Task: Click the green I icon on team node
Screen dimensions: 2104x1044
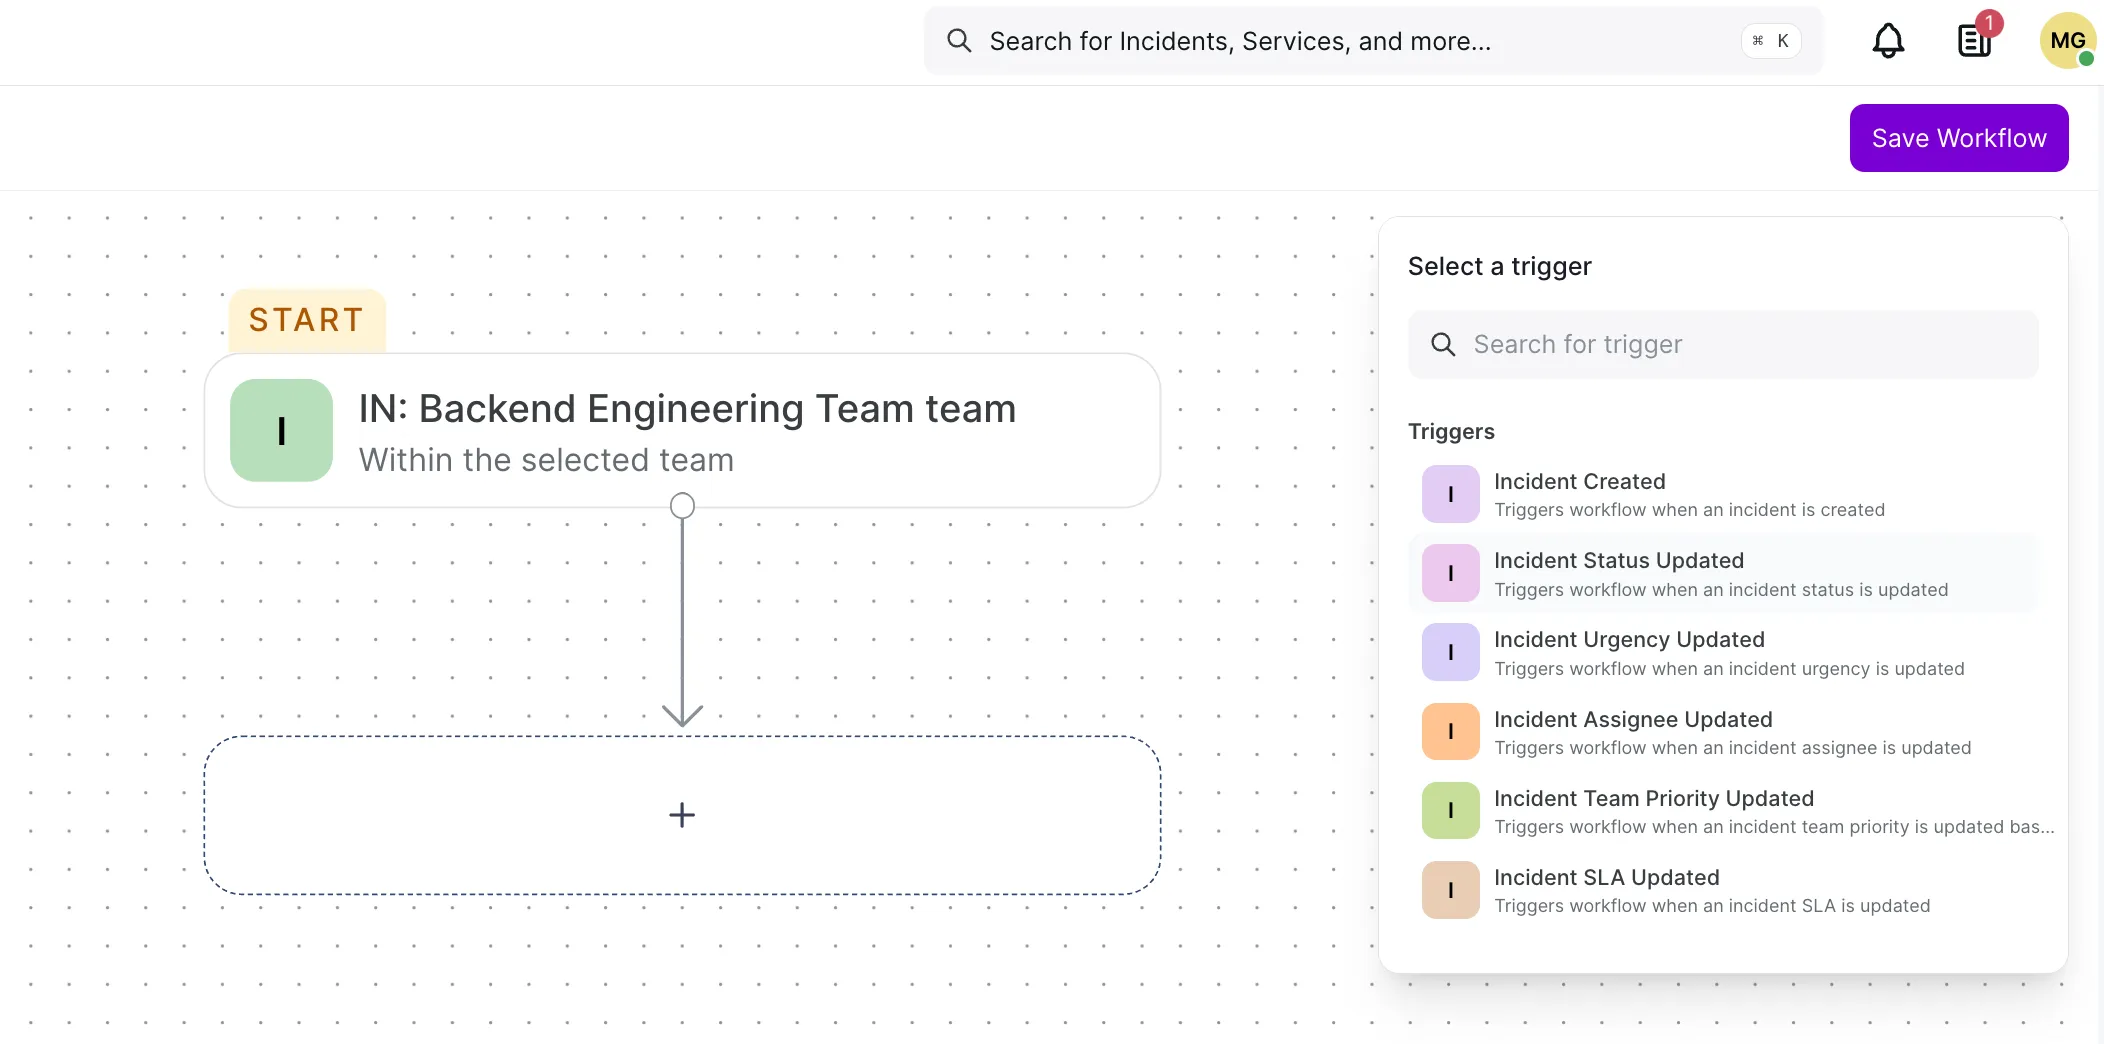Action: (281, 430)
